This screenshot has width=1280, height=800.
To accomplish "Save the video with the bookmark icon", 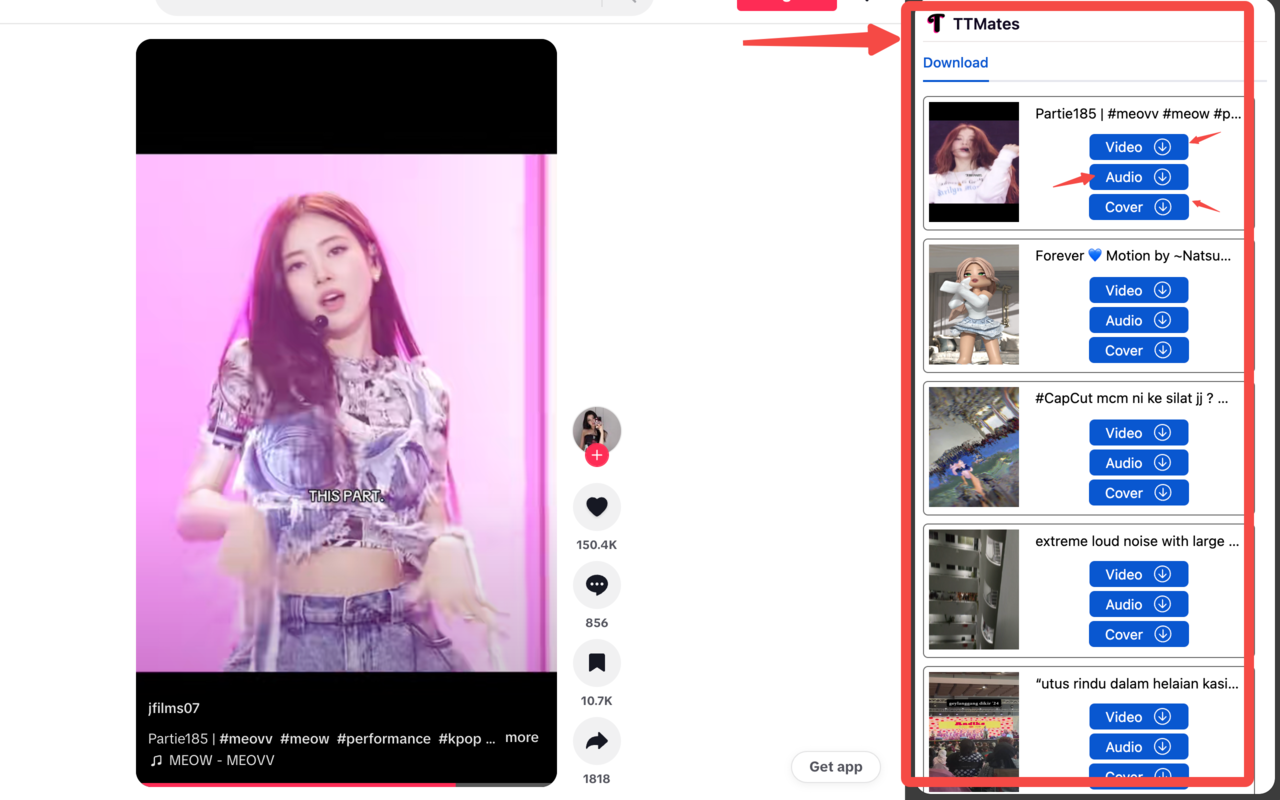I will (596, 662).
